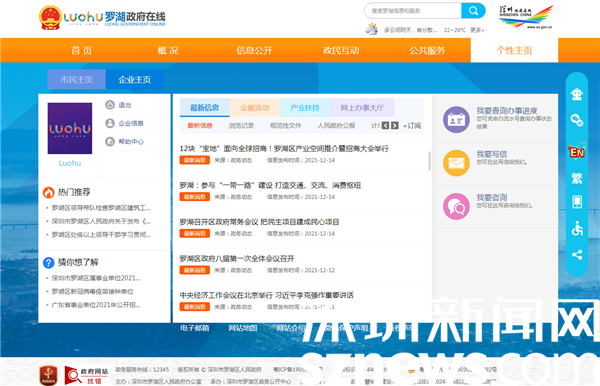Image resolution: width=600 pixels, height=386 pixels.
Task: Open the mobile version phone icon
Action: (x=577, y=202)
